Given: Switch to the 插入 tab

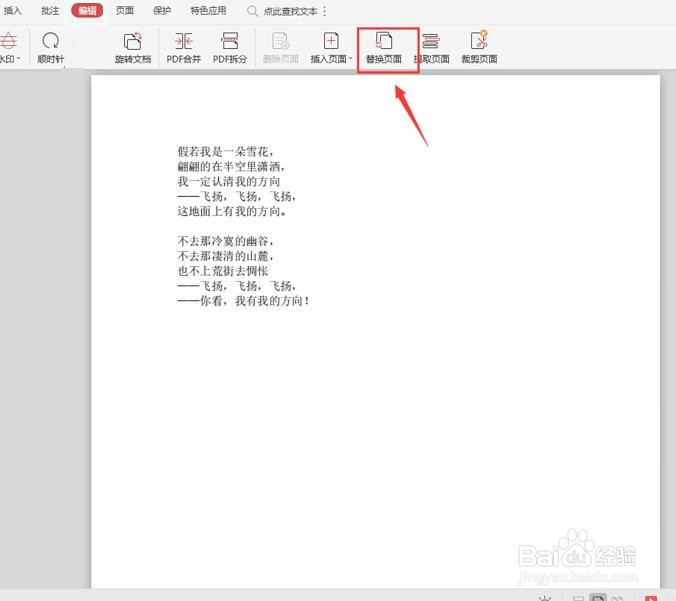Looking at the screenshot, I should 12,10.
